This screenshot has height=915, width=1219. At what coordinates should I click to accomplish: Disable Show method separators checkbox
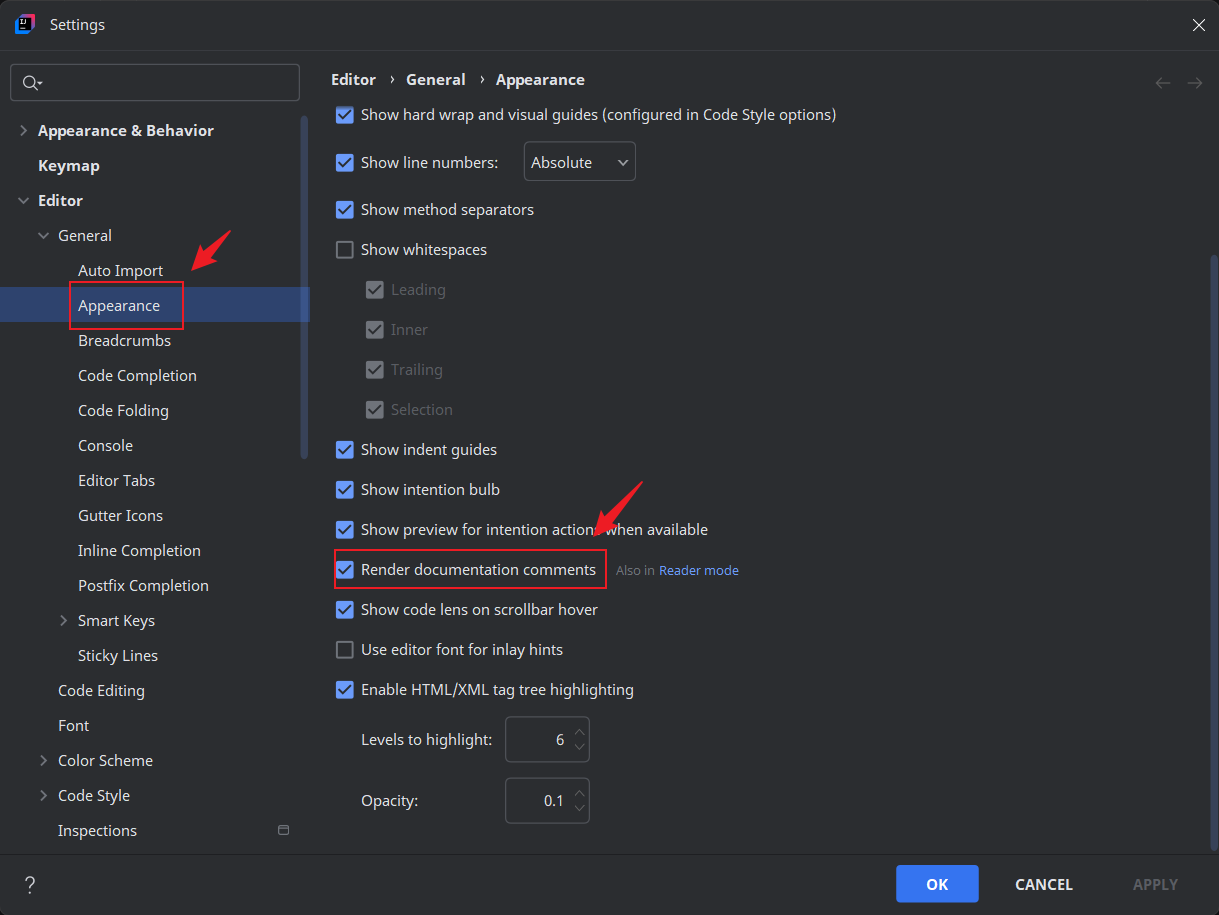pyautogui.click(x=345, y=210)
